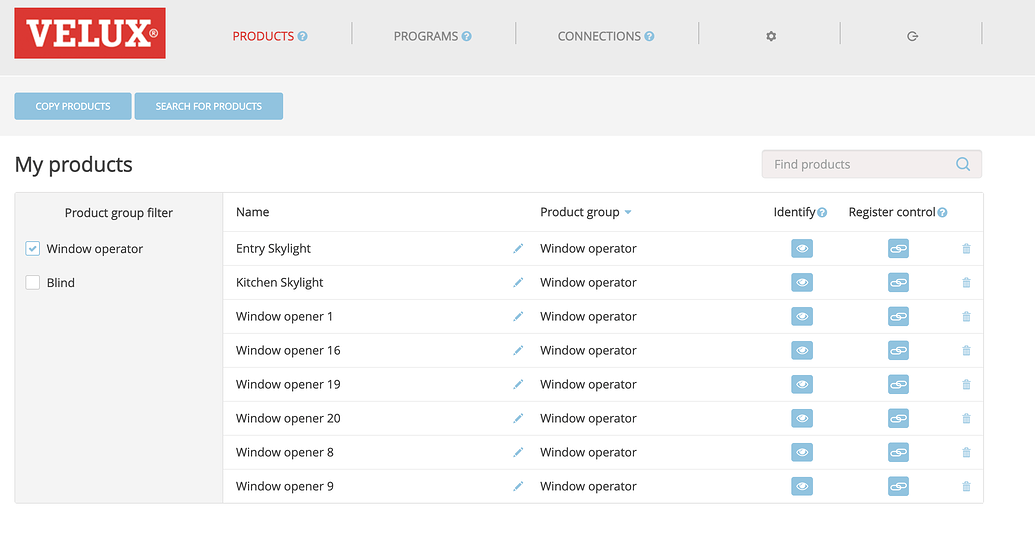Click the logout icon in top bar
The height and width of the screenshot is (540, 1035).
[x=912, y=36]
